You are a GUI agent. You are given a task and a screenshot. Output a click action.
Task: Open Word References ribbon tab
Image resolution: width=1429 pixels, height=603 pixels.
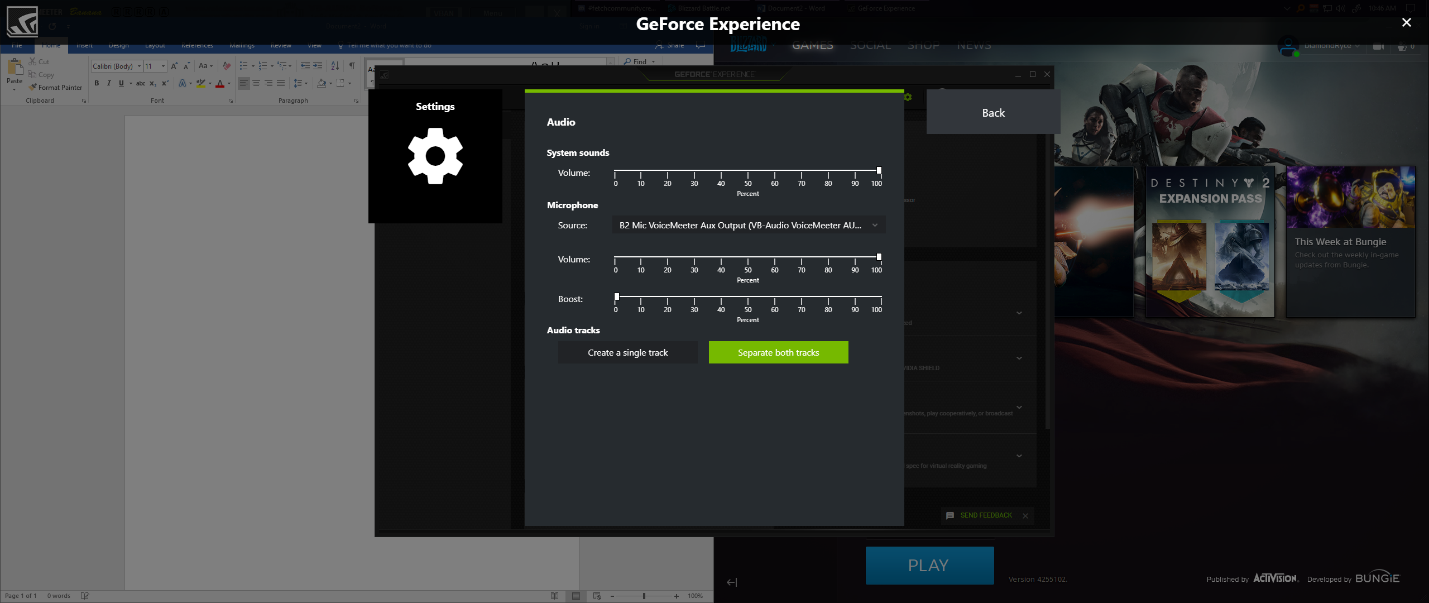tap(197, 45)
